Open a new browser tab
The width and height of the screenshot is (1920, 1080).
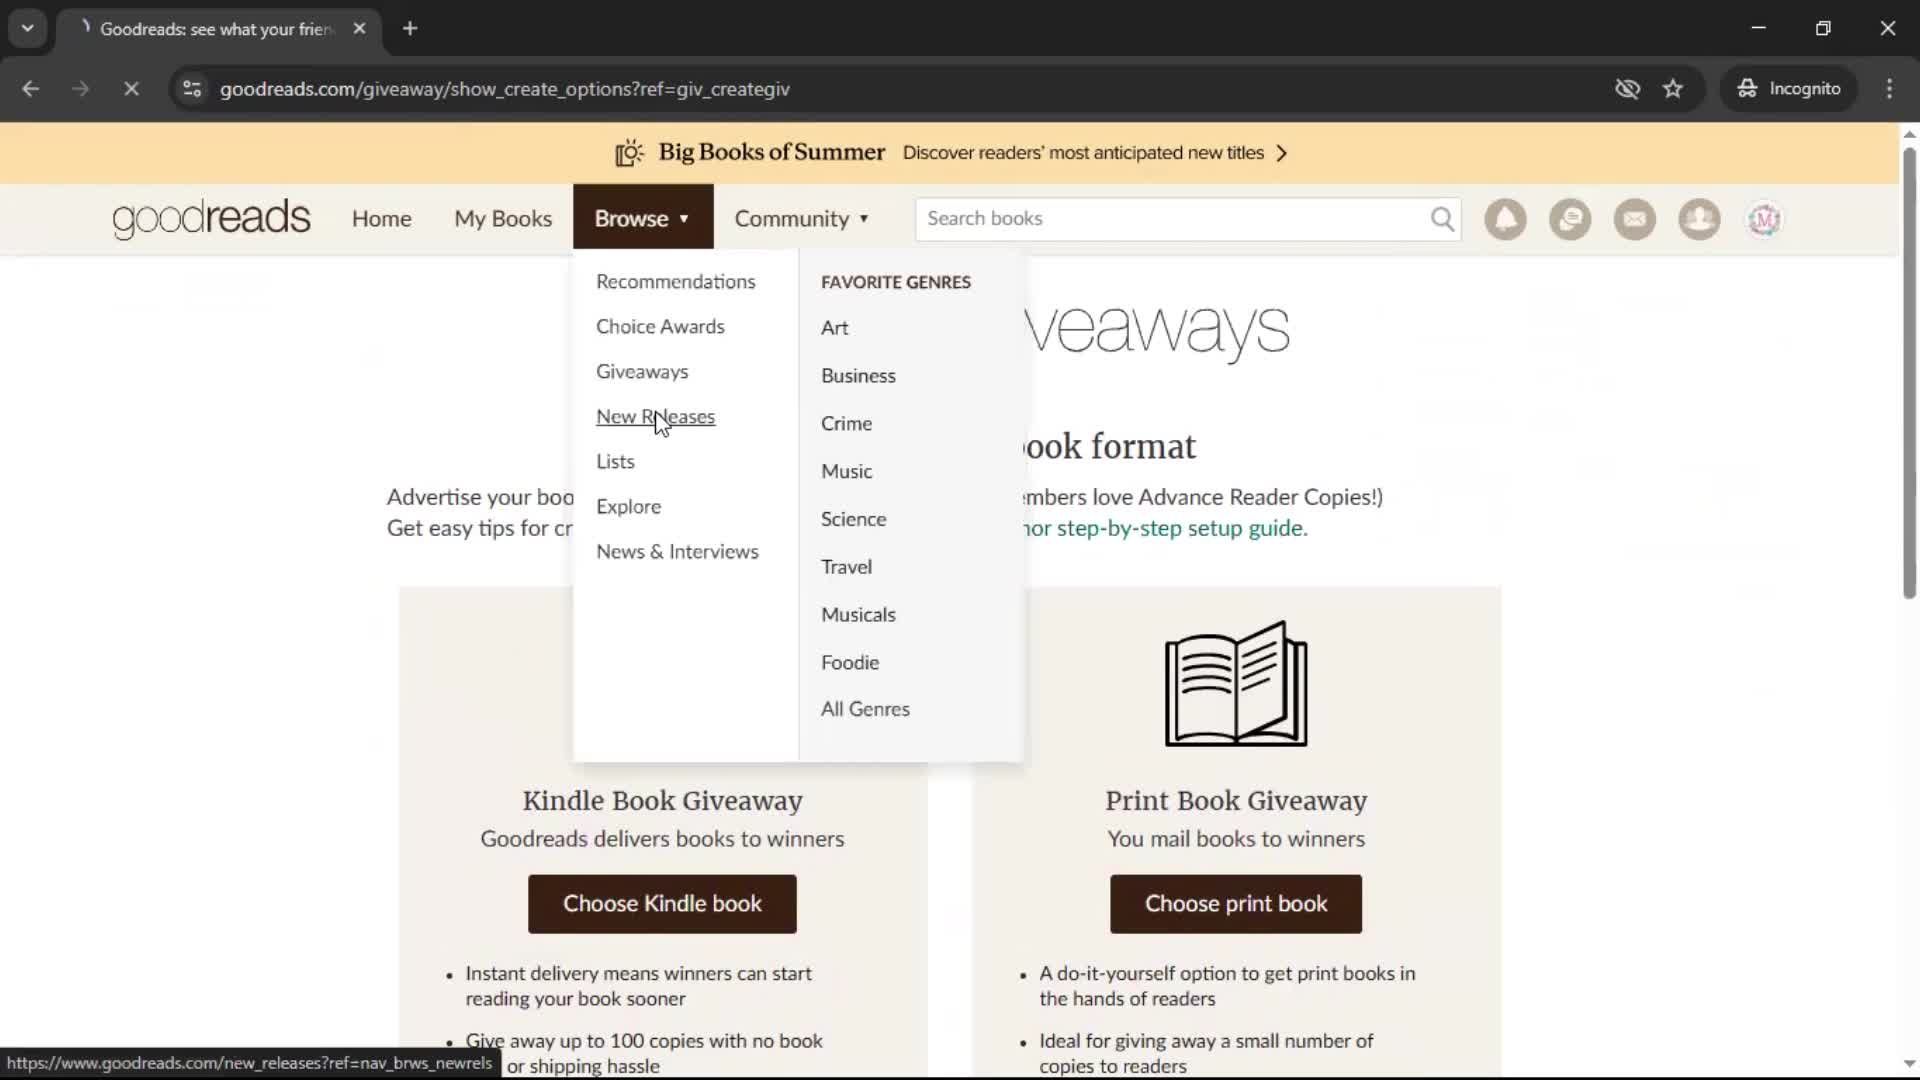click(410, 29)
